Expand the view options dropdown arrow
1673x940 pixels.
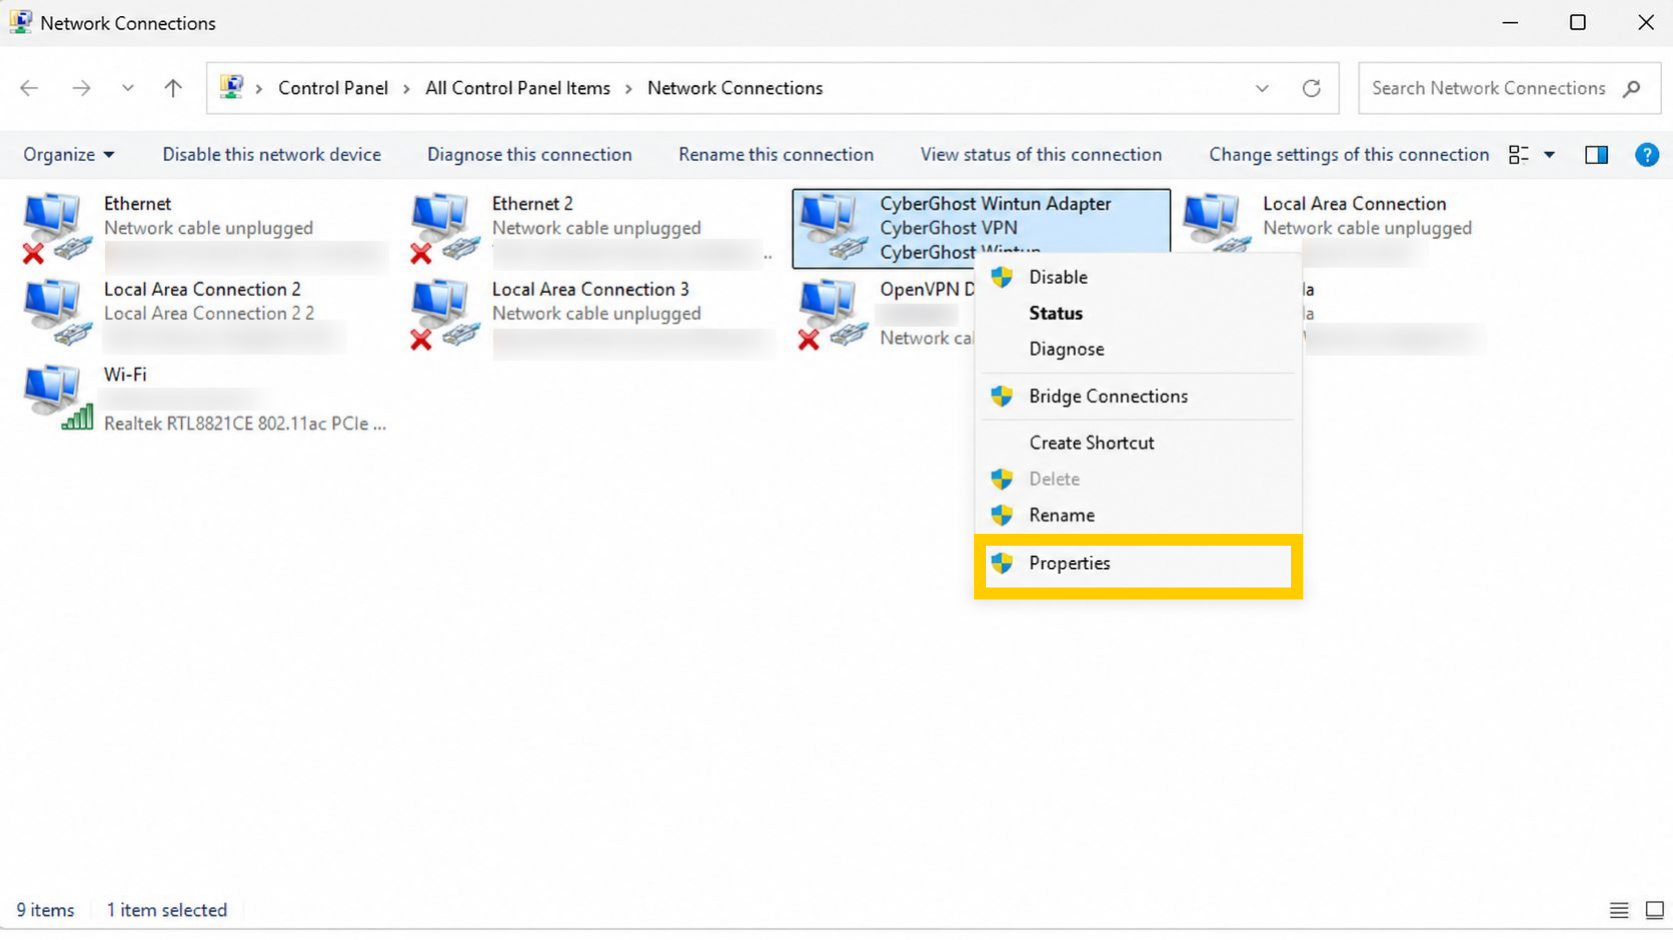click(x=1549, y=155)
